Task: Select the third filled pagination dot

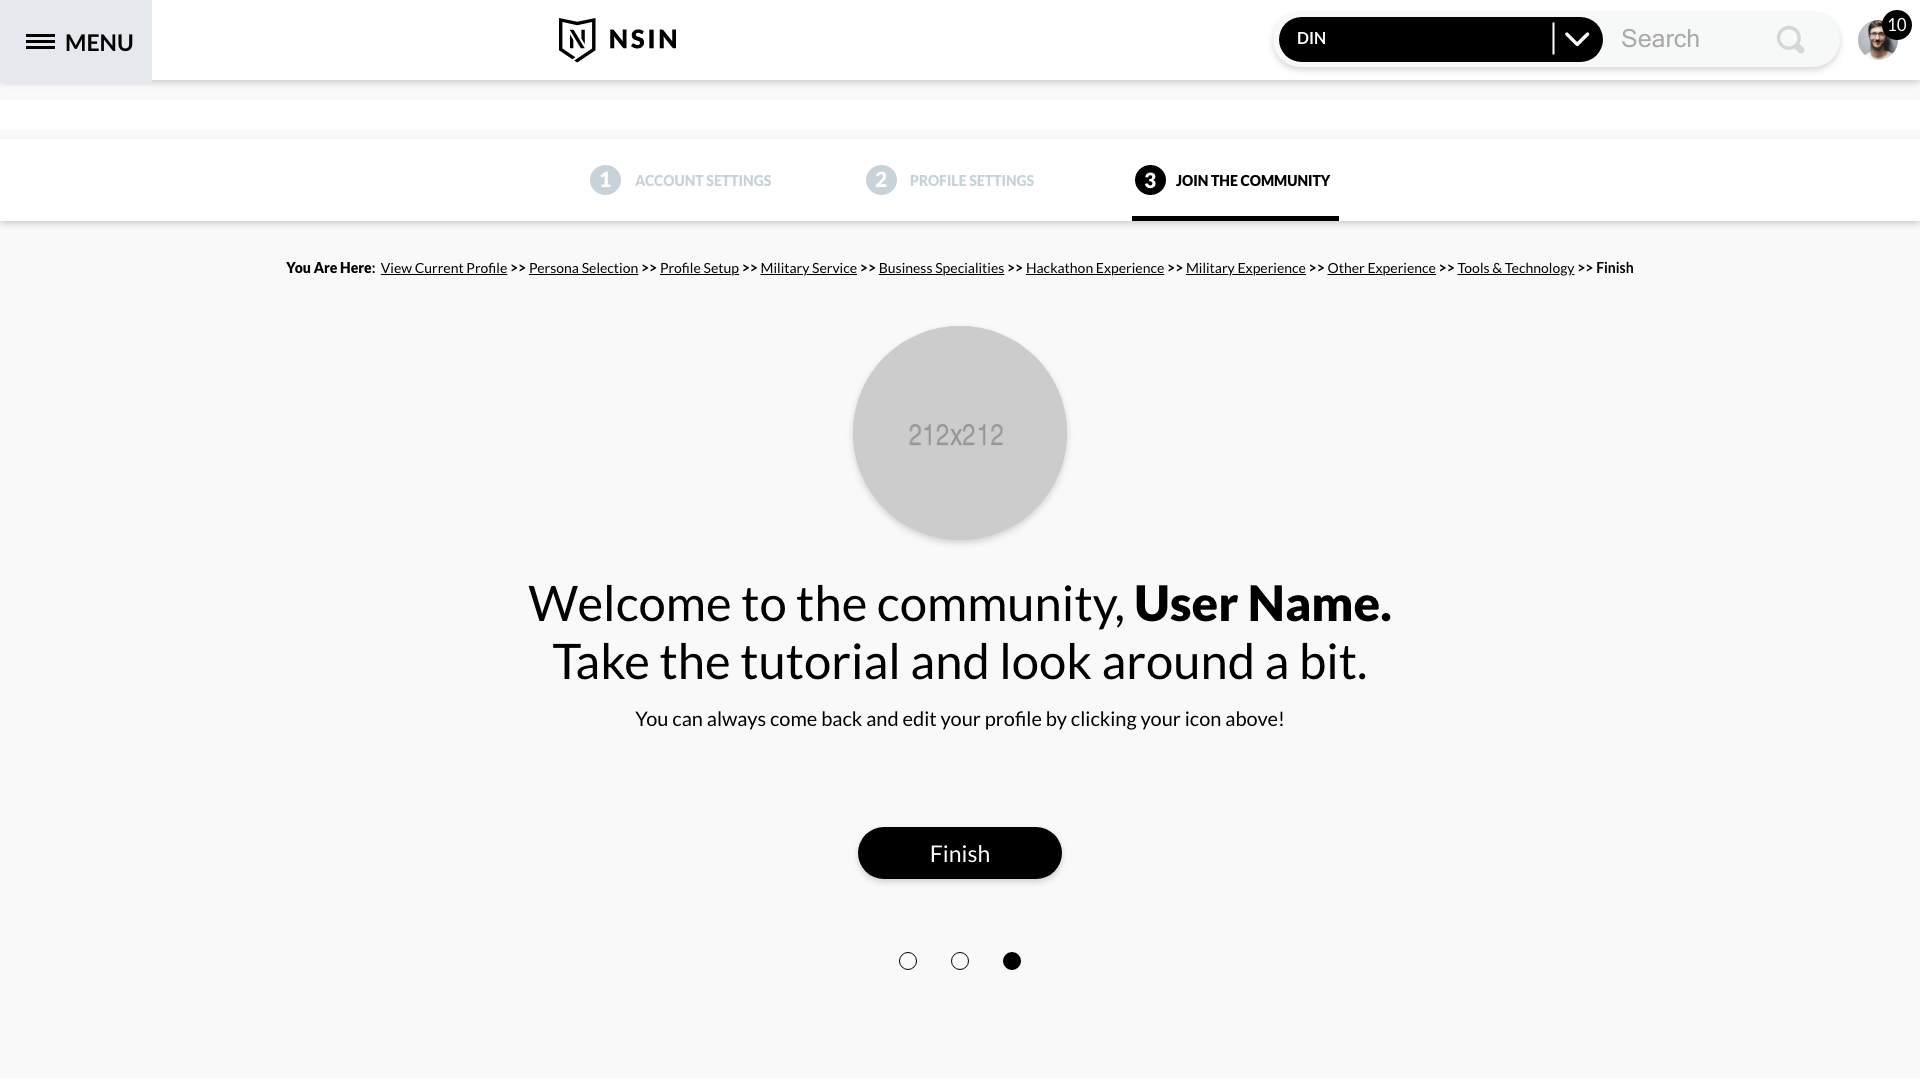Action: coord(1012,961)
